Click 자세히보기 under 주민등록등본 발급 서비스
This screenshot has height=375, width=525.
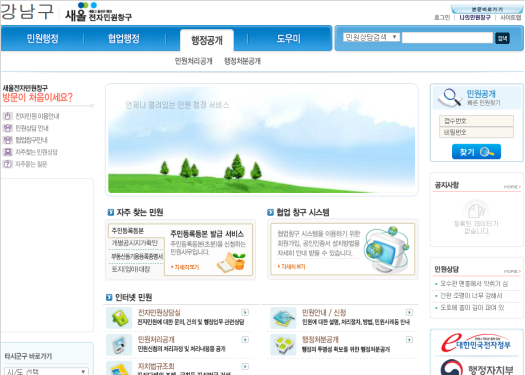coord(185,267)
